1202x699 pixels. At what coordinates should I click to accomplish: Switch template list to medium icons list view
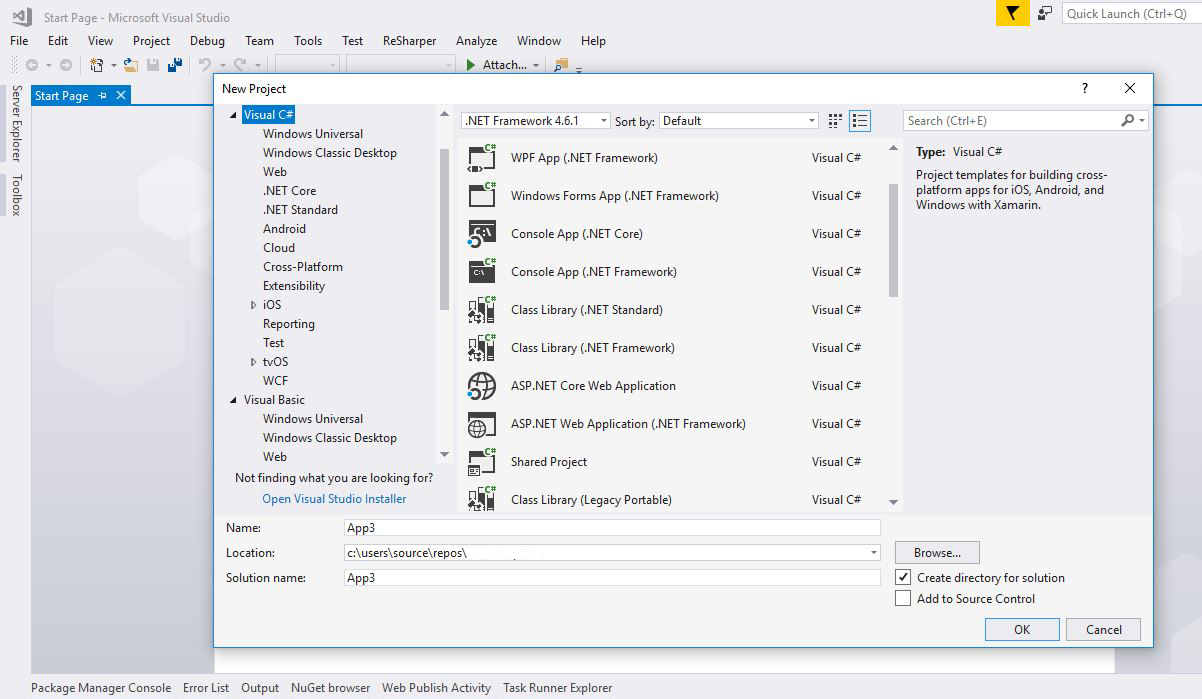click(860, 121)
